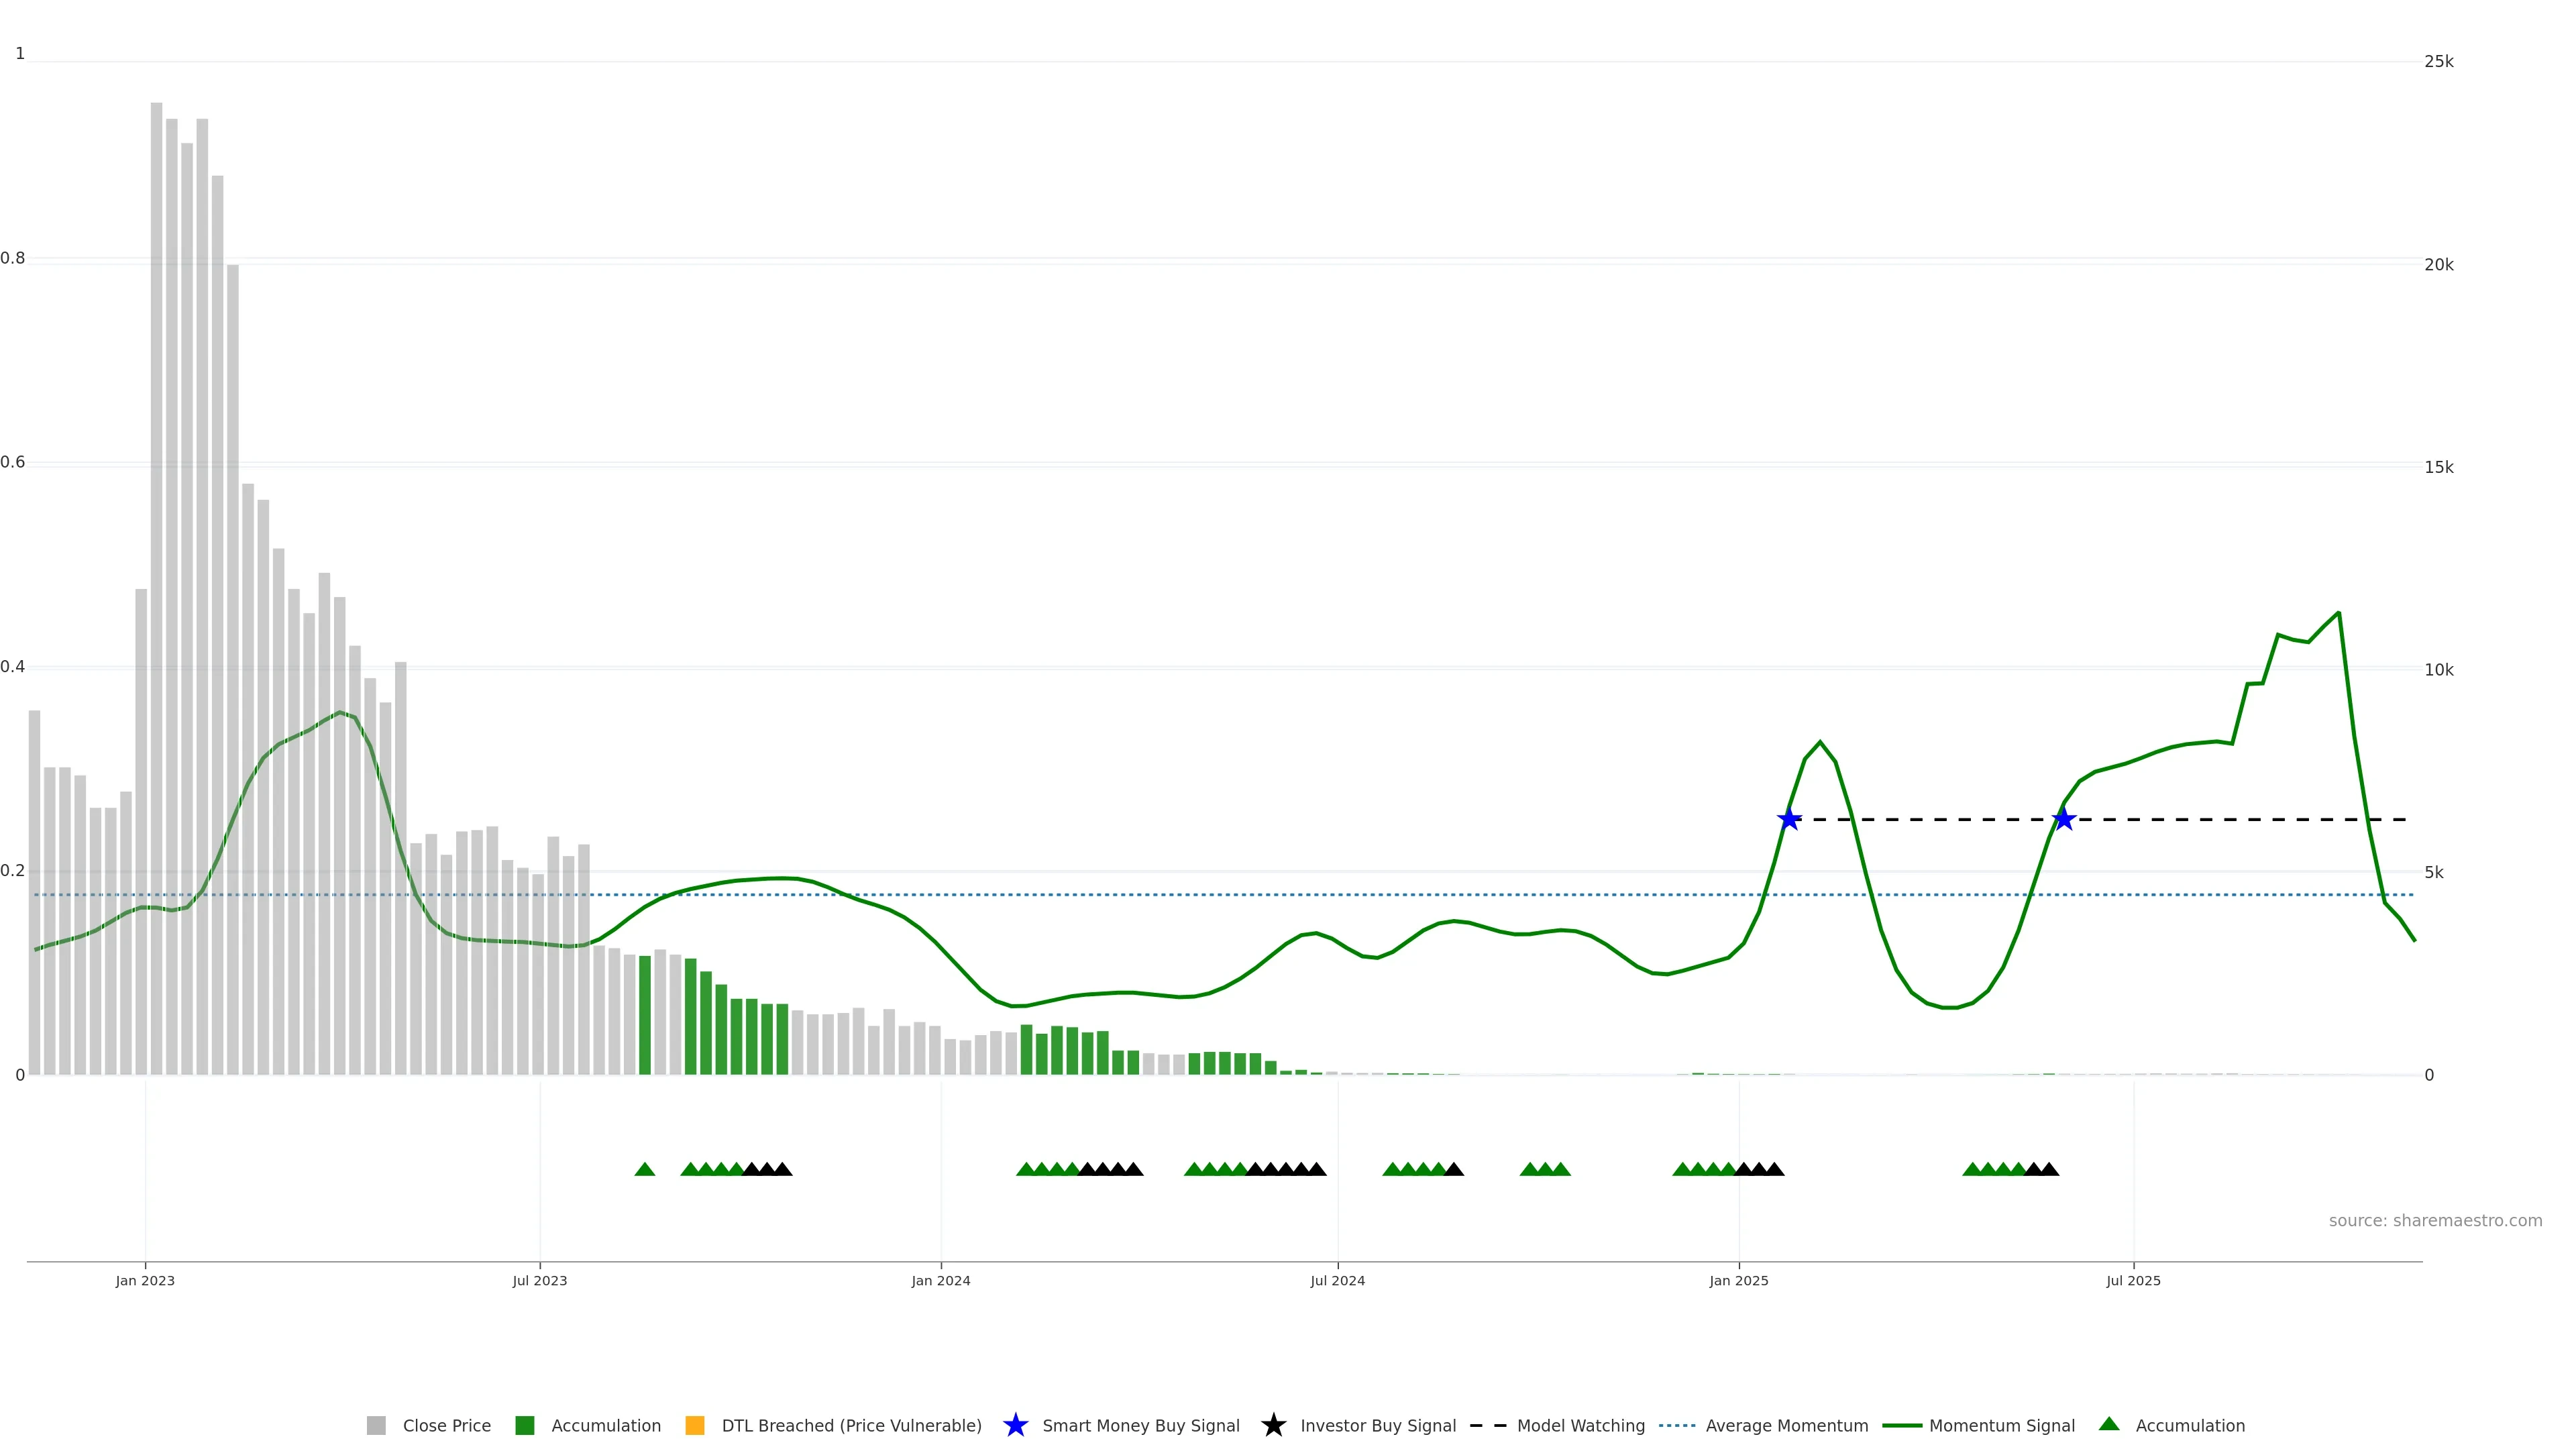Click green triangle Accumulation legend icon
The image size is (2576, 1449).
[x=2109, y=1425]
